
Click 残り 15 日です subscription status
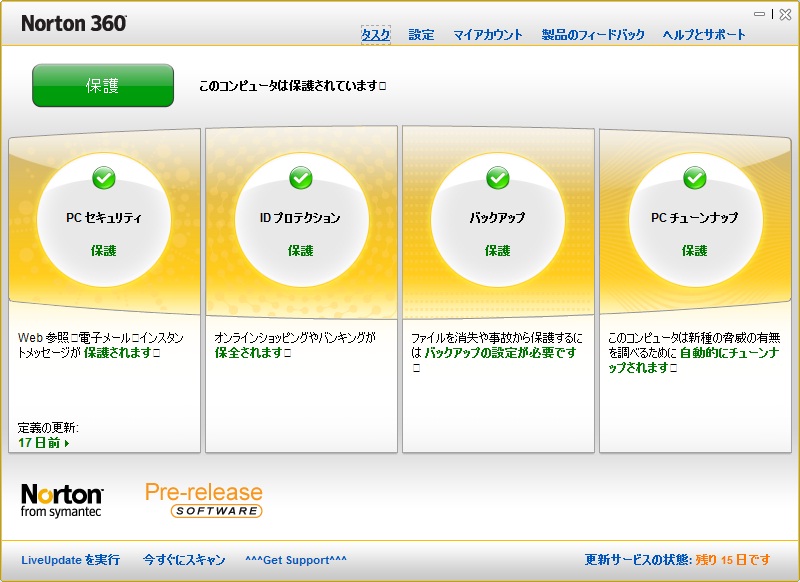[x=733, y=560]
